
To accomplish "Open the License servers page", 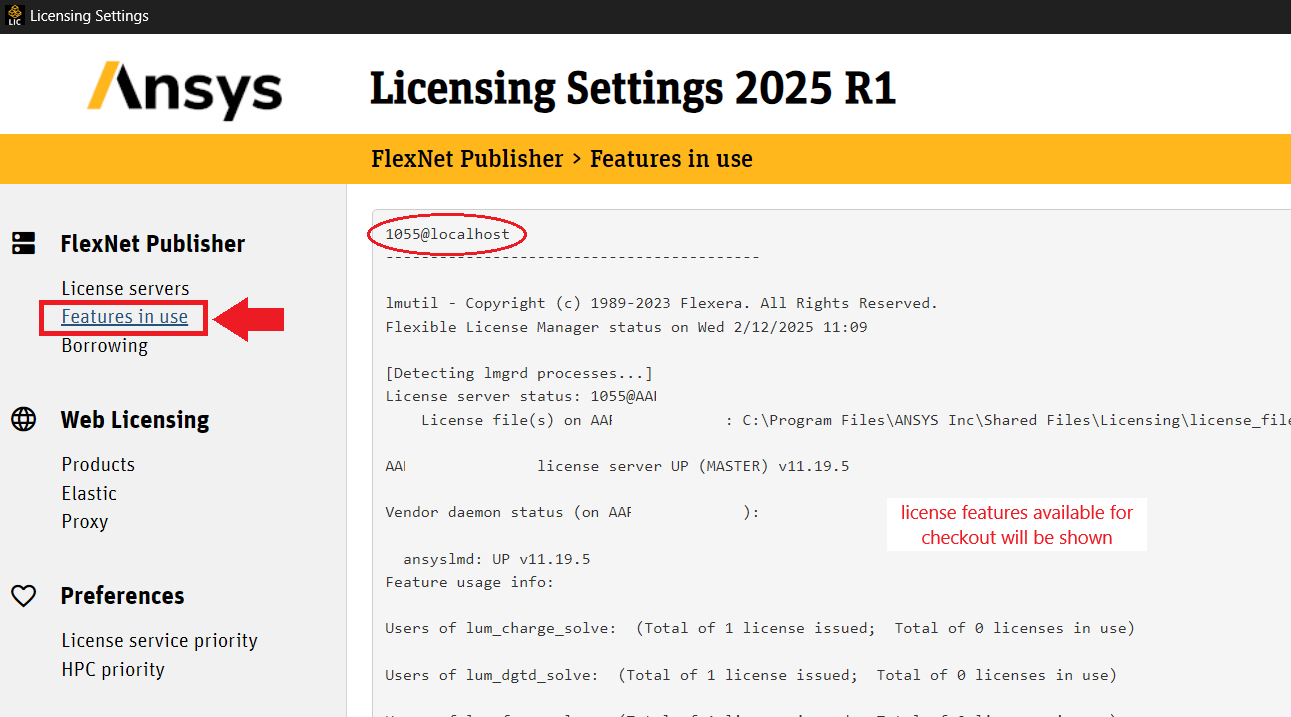I will 125,288.
